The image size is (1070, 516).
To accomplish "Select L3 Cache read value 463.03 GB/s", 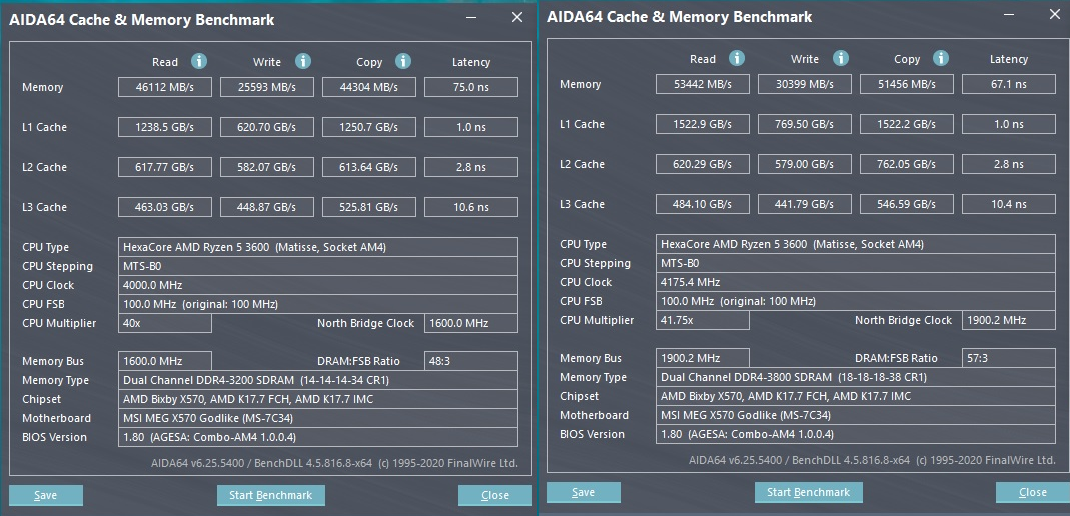I will (x=164, y=207).
